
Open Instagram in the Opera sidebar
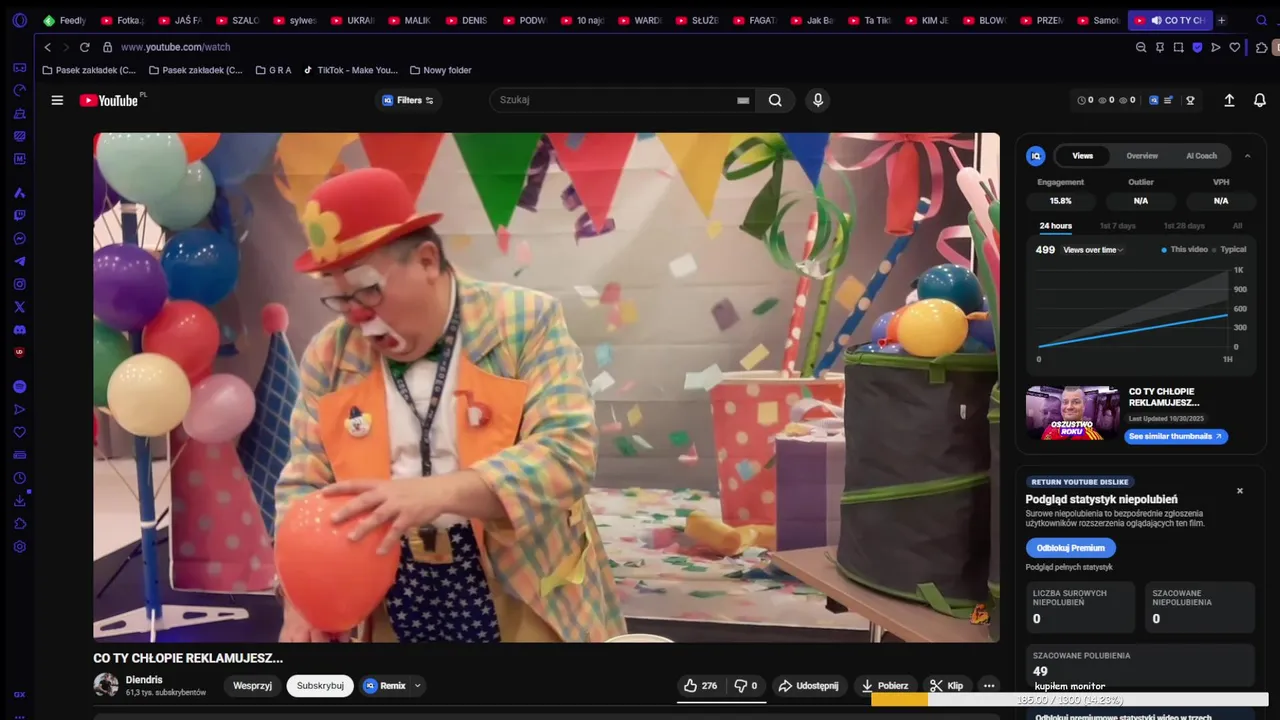(x=20, y=284)
